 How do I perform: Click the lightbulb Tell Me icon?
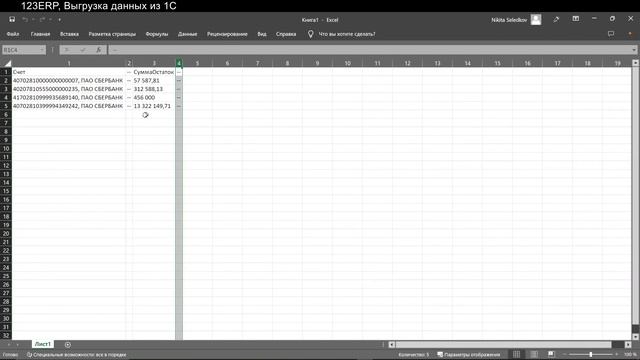[311, 34]
